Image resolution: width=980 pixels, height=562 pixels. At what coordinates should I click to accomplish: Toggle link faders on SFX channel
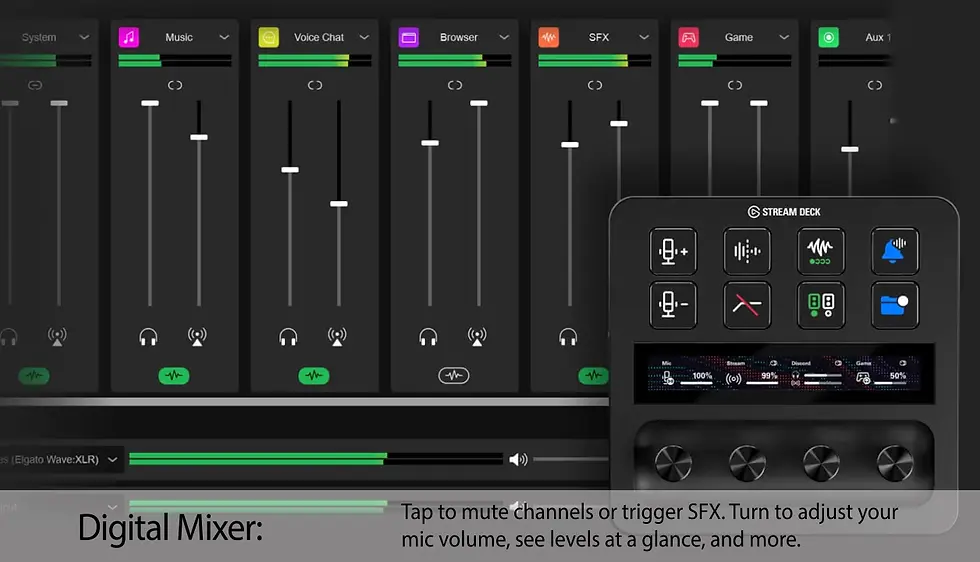point(595,85)
